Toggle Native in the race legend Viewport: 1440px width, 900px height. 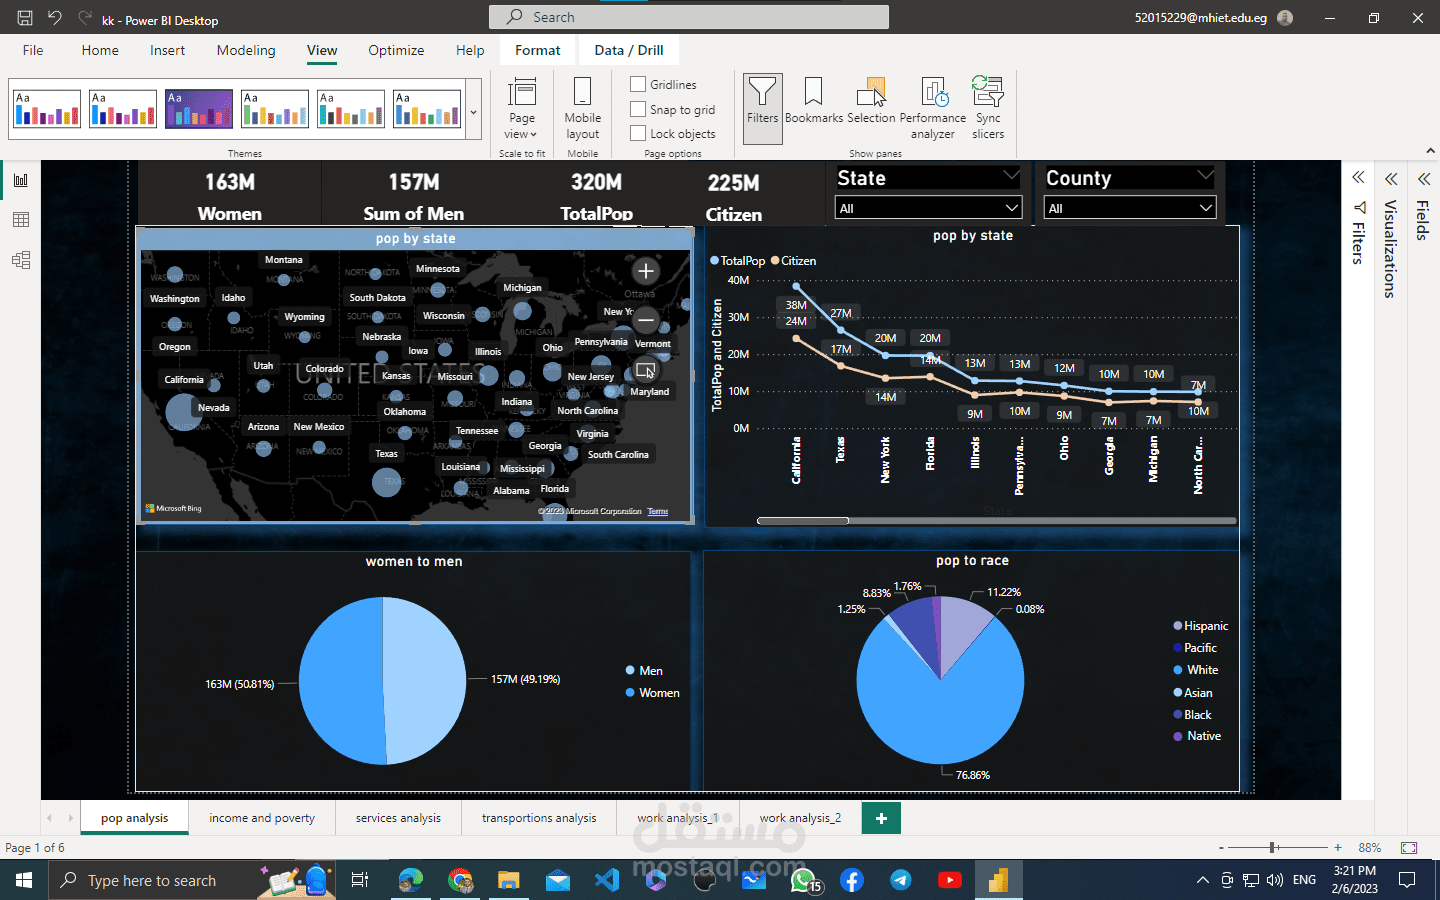click(1197, 736)
